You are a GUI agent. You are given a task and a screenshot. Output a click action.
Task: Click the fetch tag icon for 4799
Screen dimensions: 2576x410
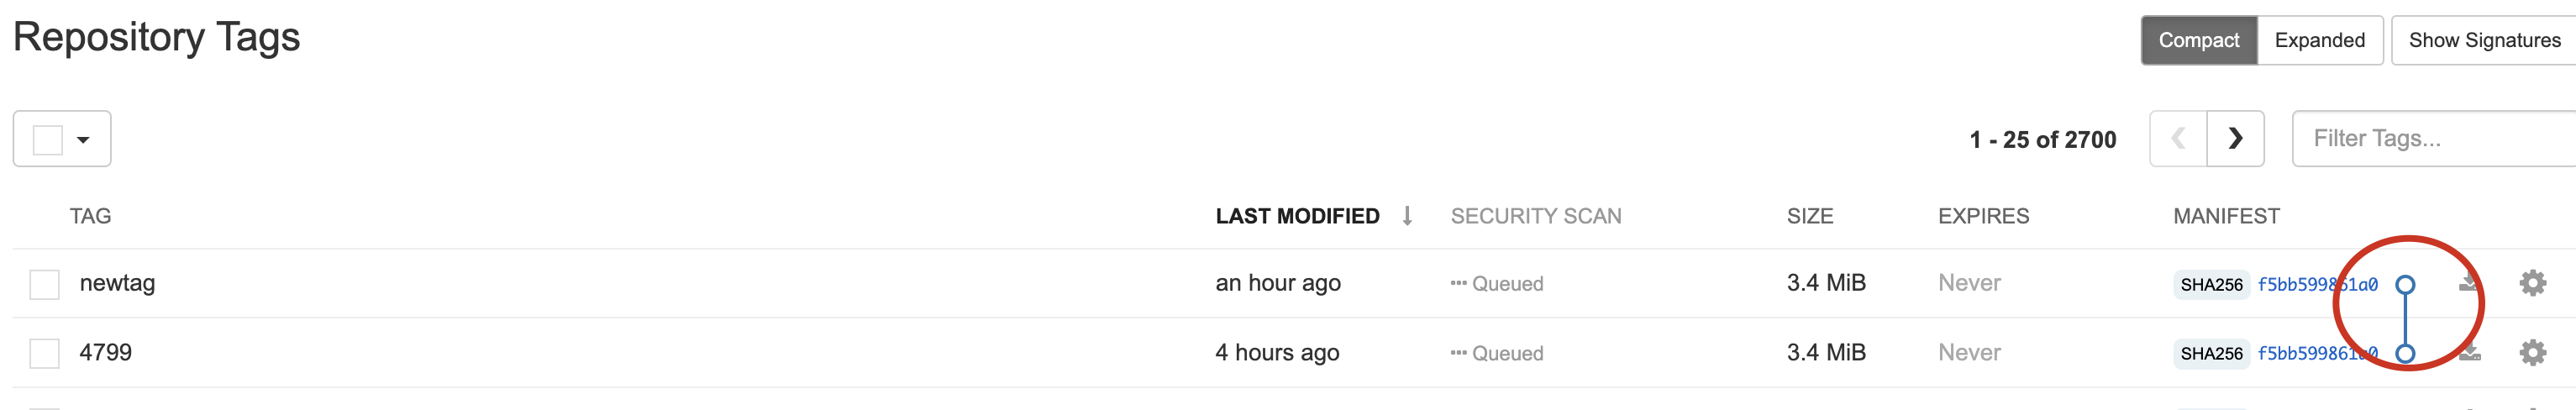[2469, 352]
